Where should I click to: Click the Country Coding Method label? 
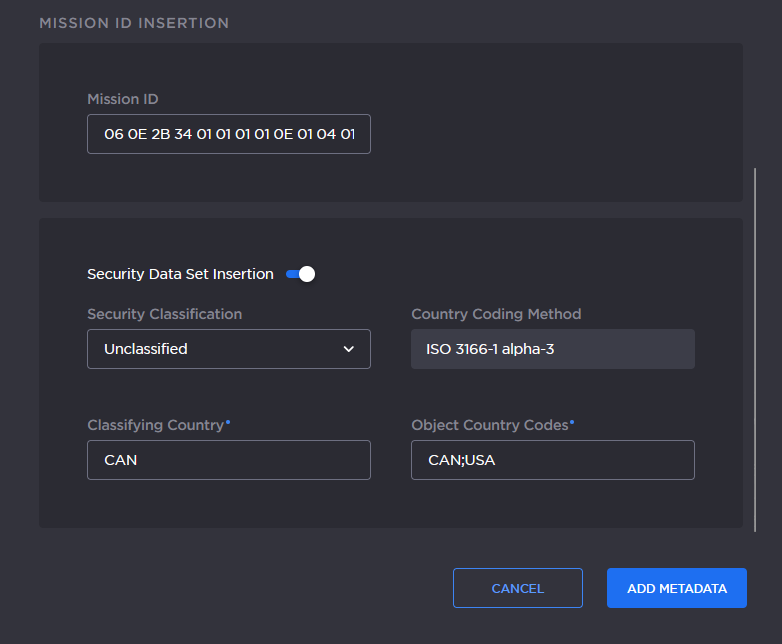point(496,314)
